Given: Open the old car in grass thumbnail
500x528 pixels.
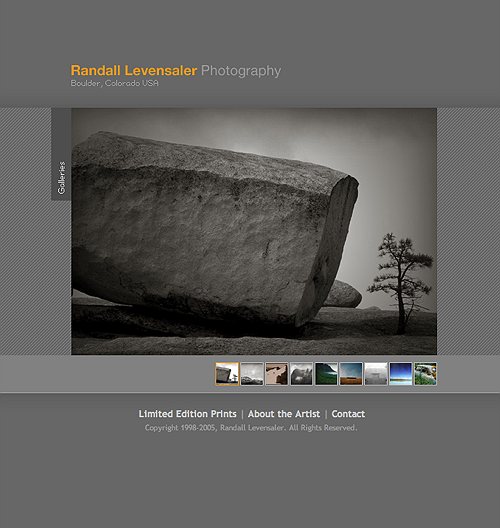Looking at the screenshot, I should point(425,374).
